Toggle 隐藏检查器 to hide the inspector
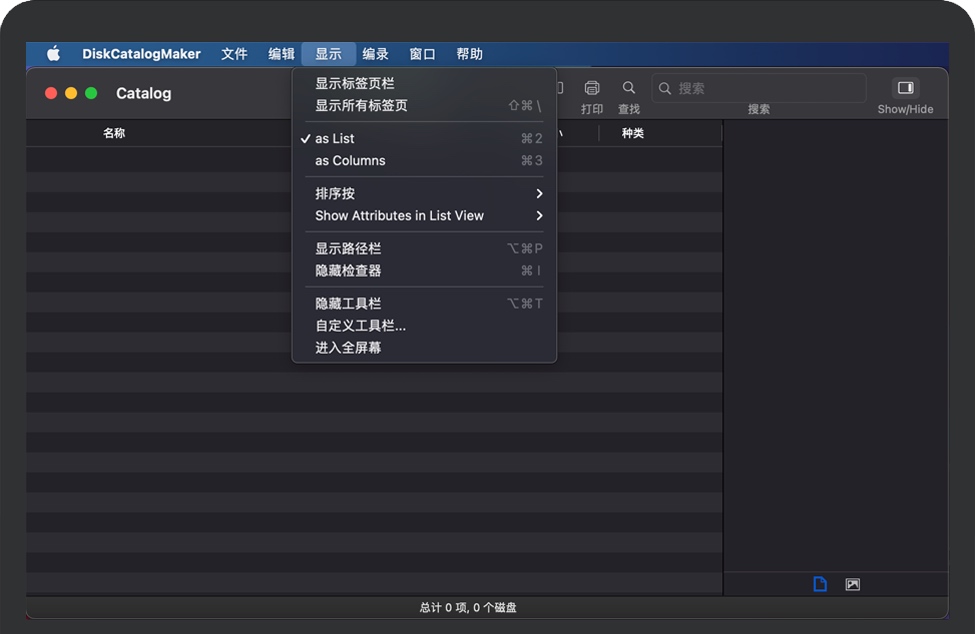The image size is (975, 634). pos(348,271)
